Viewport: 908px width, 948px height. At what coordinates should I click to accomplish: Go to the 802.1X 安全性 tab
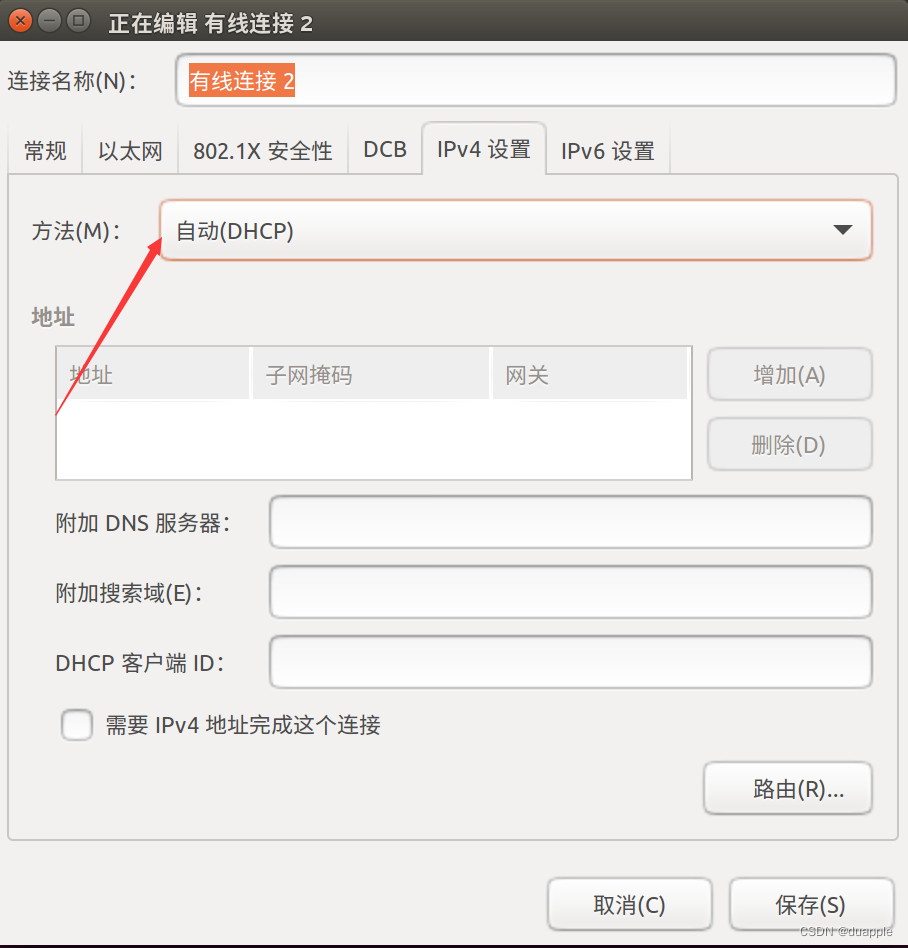[x=263, y=151]
